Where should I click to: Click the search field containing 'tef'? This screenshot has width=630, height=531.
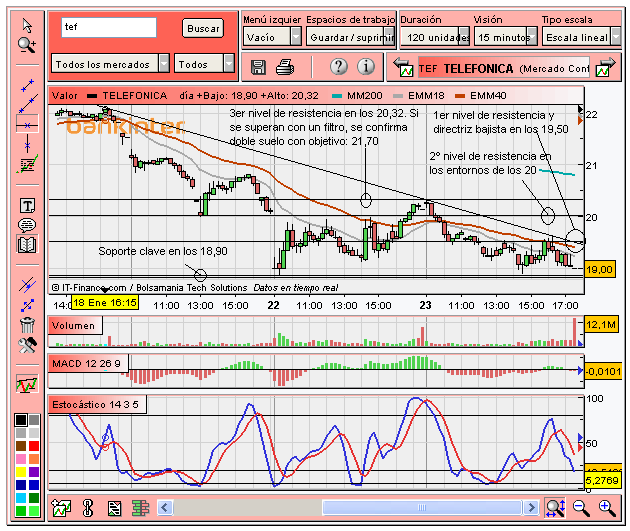[108, 27]
